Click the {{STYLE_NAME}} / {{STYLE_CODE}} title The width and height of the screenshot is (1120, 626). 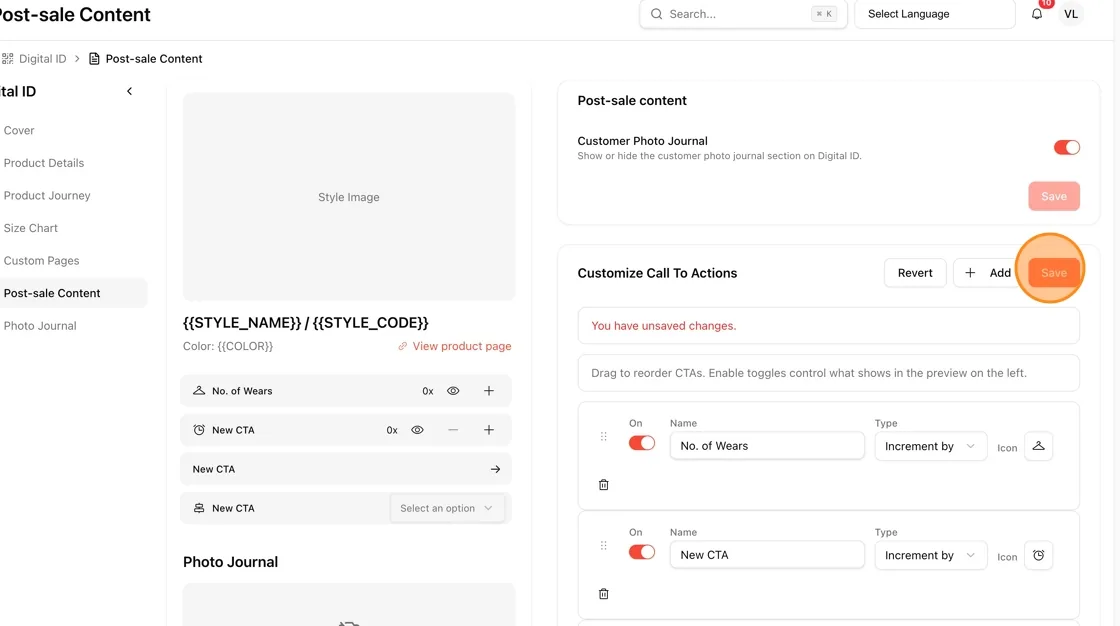(306, 323)
